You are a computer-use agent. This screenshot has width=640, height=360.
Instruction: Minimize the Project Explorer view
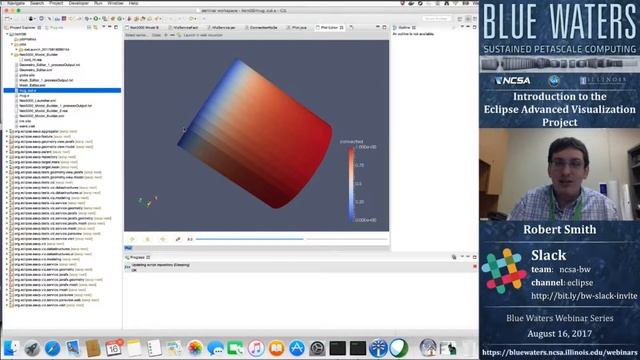(x=110, y=27)
